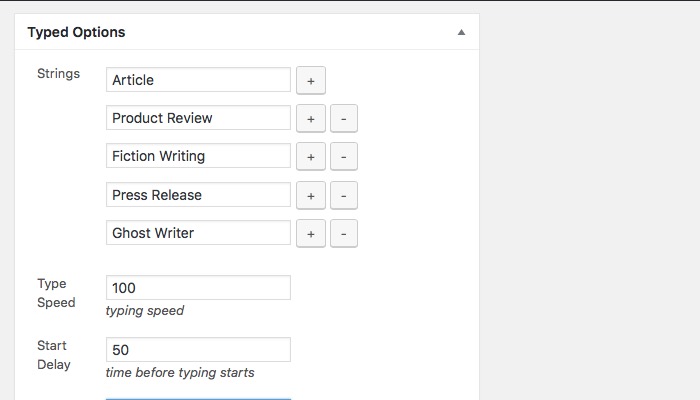Image resolution: width=700 pixels, height=400 pixels.
Task: Click the Start Delay input field
Action: [x=198, y=350]
